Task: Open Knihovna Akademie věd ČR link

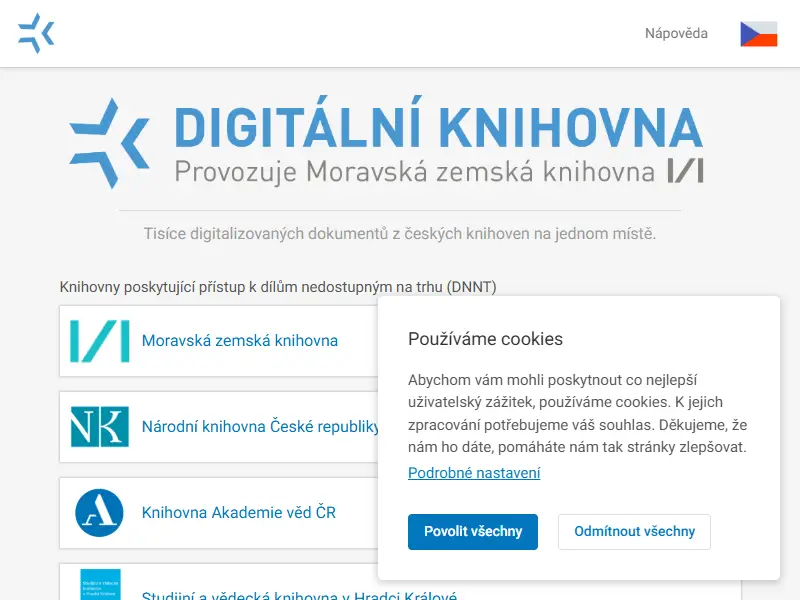Action: pyautogui.click(x=239, y=513)
